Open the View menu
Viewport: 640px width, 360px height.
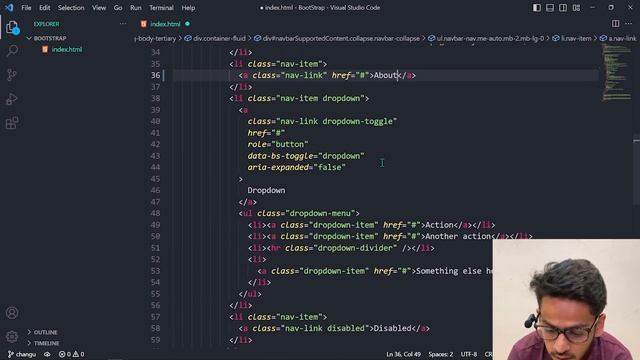[99, 8]
